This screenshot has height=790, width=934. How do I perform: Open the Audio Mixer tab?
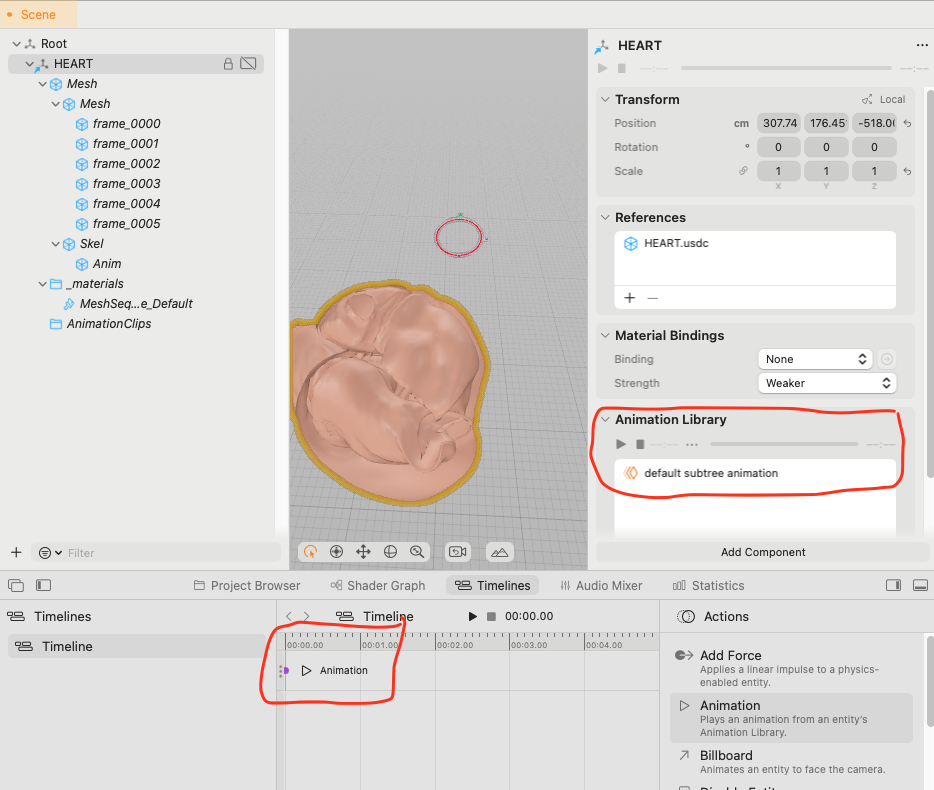click(x=600, y=585)
